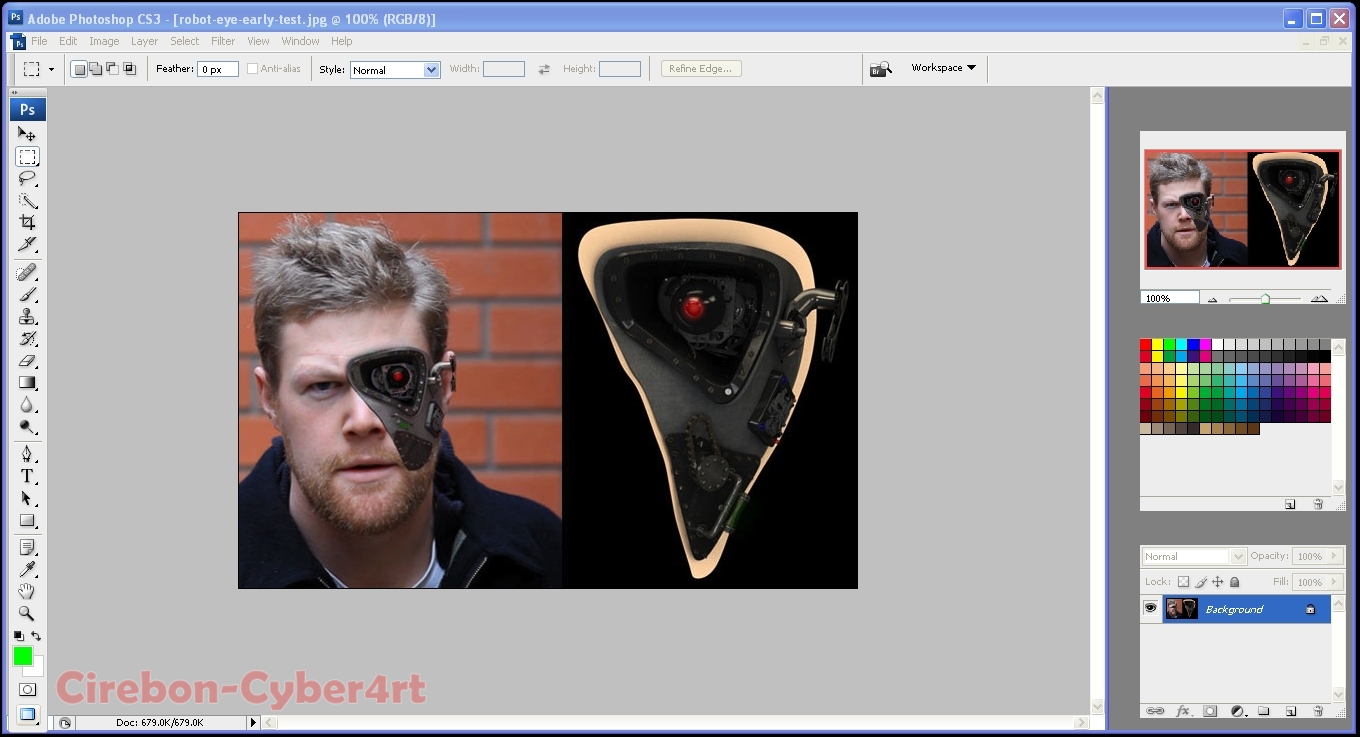
Task: Toggle lock all
Action: [1235, 582]
